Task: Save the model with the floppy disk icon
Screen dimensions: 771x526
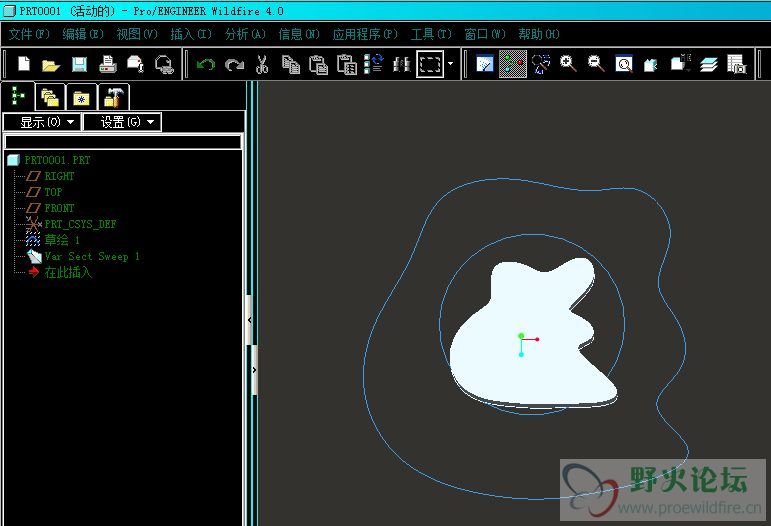Action: click(79, 64)
